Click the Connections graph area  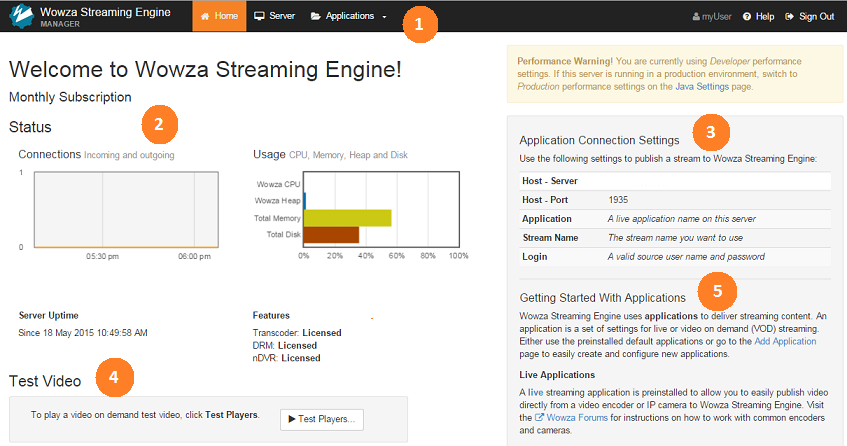tap(126, 209)
